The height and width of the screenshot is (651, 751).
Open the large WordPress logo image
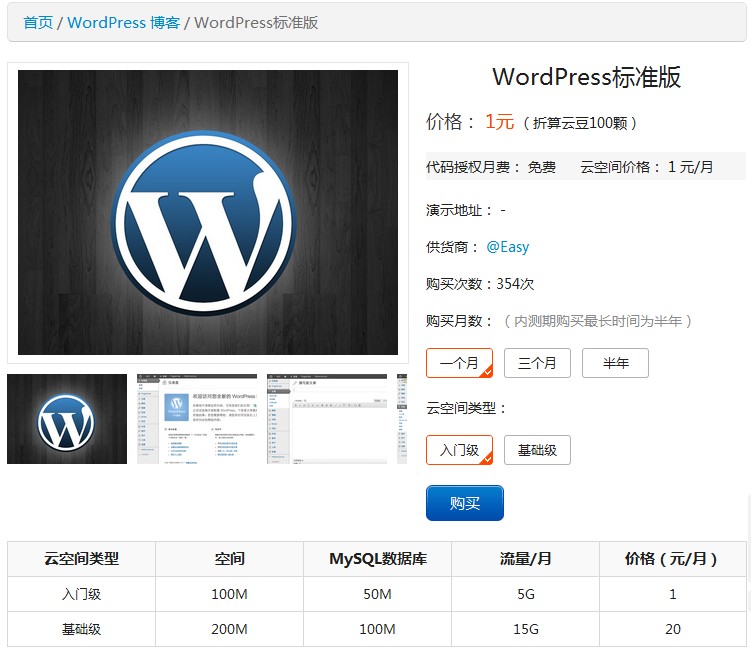[208, 213]
